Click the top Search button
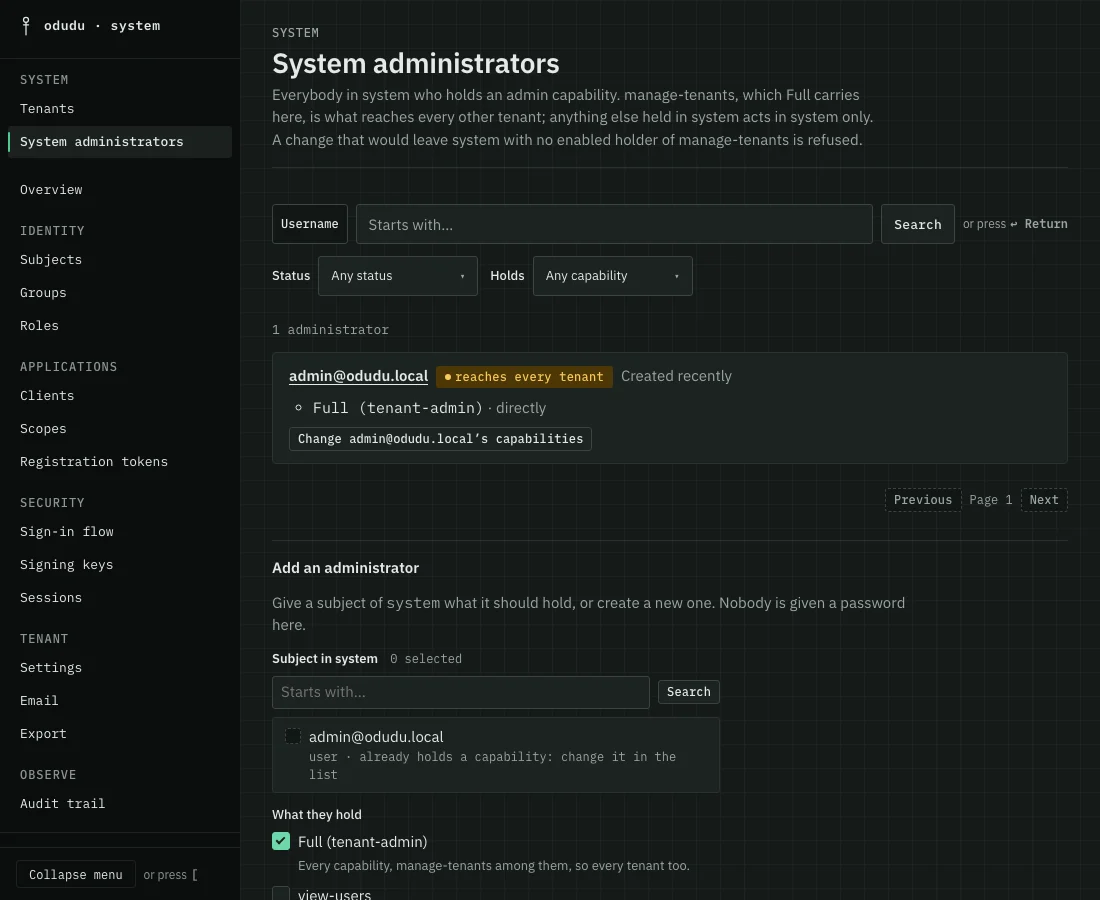Image resolution: width=1100 pixels, height=900 pixels. coord(918,224)
